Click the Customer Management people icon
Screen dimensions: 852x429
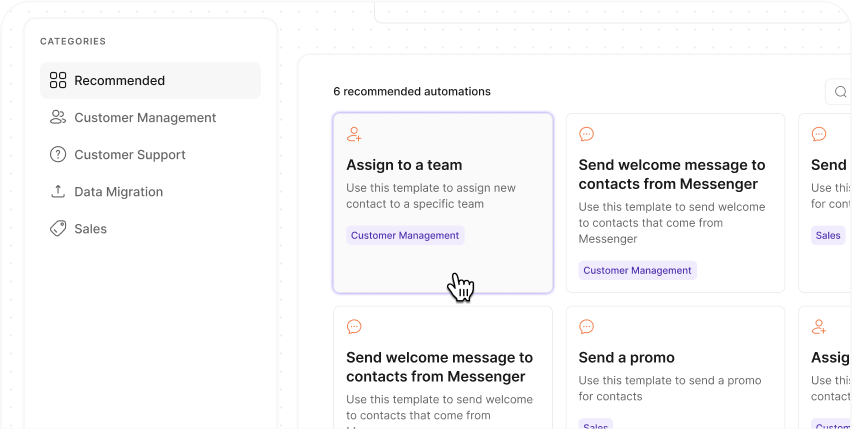[x=58, y=117]
